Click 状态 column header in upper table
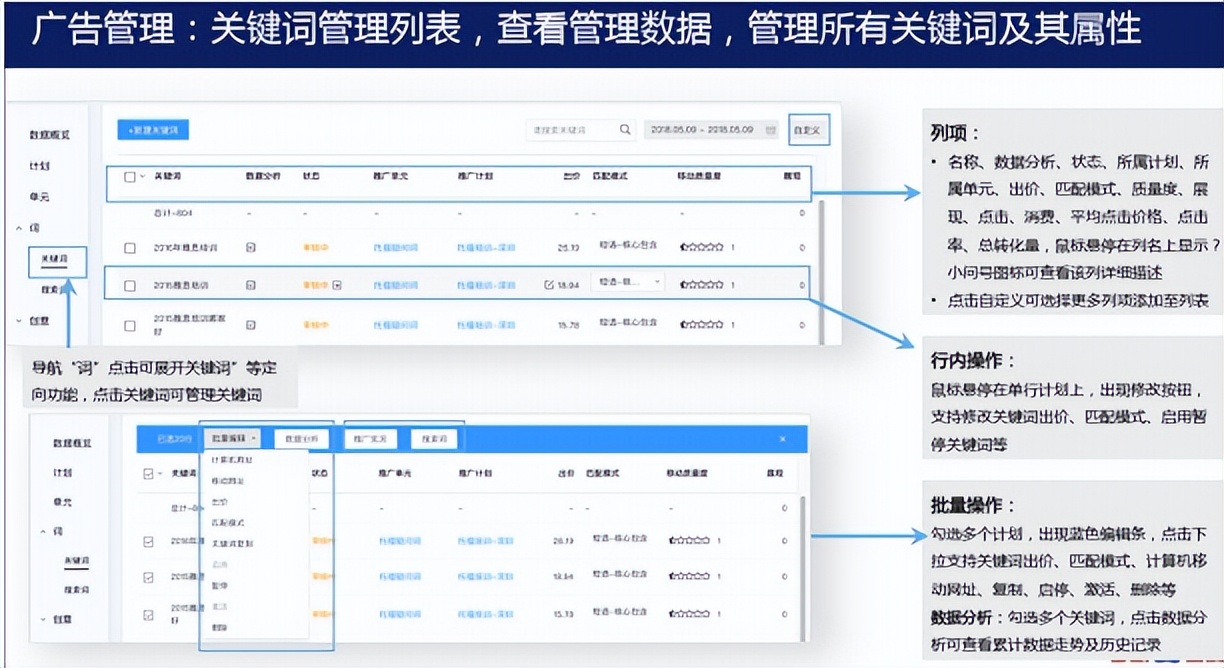The image size is (1224, 668). pos(312,176)
